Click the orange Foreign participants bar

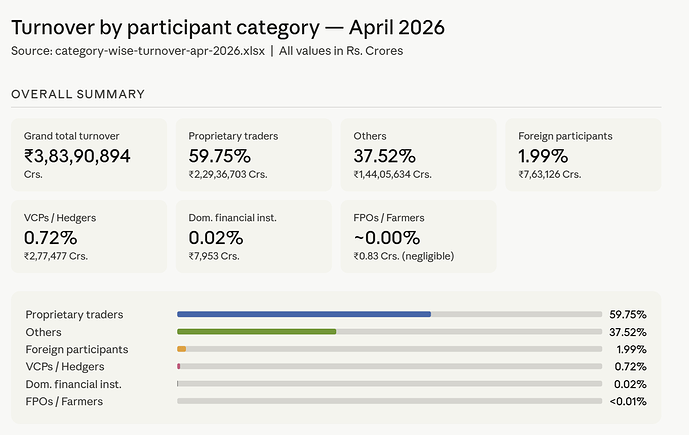tap(181, 349)
